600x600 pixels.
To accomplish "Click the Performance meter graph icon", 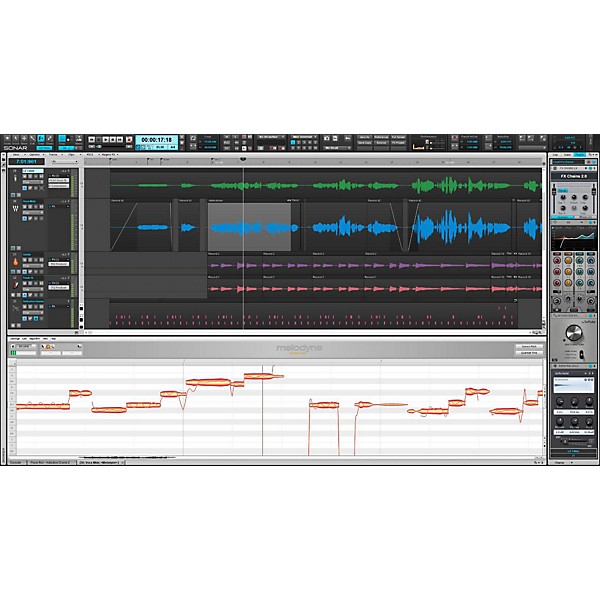I will (x=418, y=146).
